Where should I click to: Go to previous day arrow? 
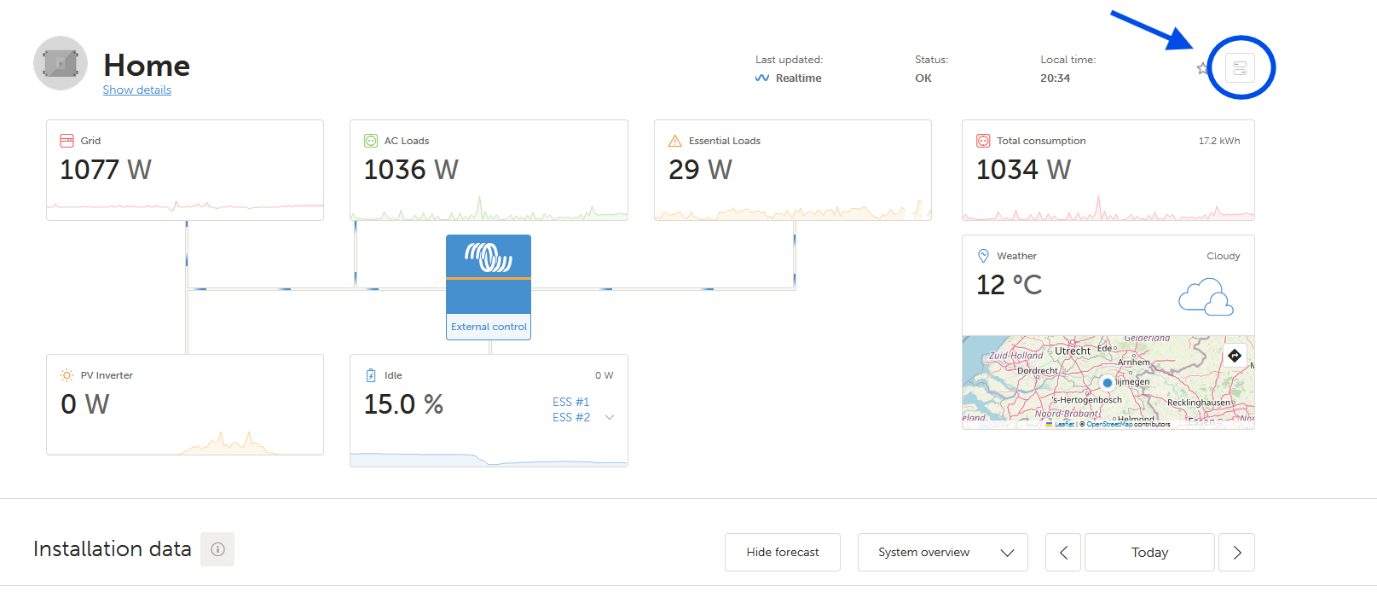tap(1063, 552)
